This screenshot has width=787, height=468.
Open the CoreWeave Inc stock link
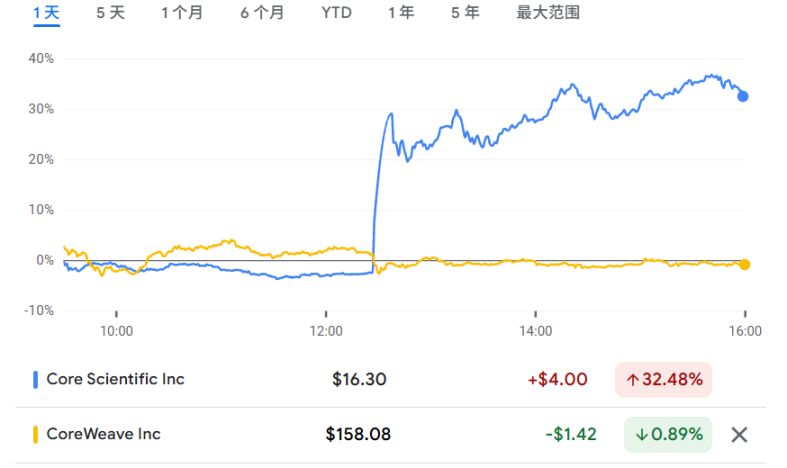tap(103, 434)
